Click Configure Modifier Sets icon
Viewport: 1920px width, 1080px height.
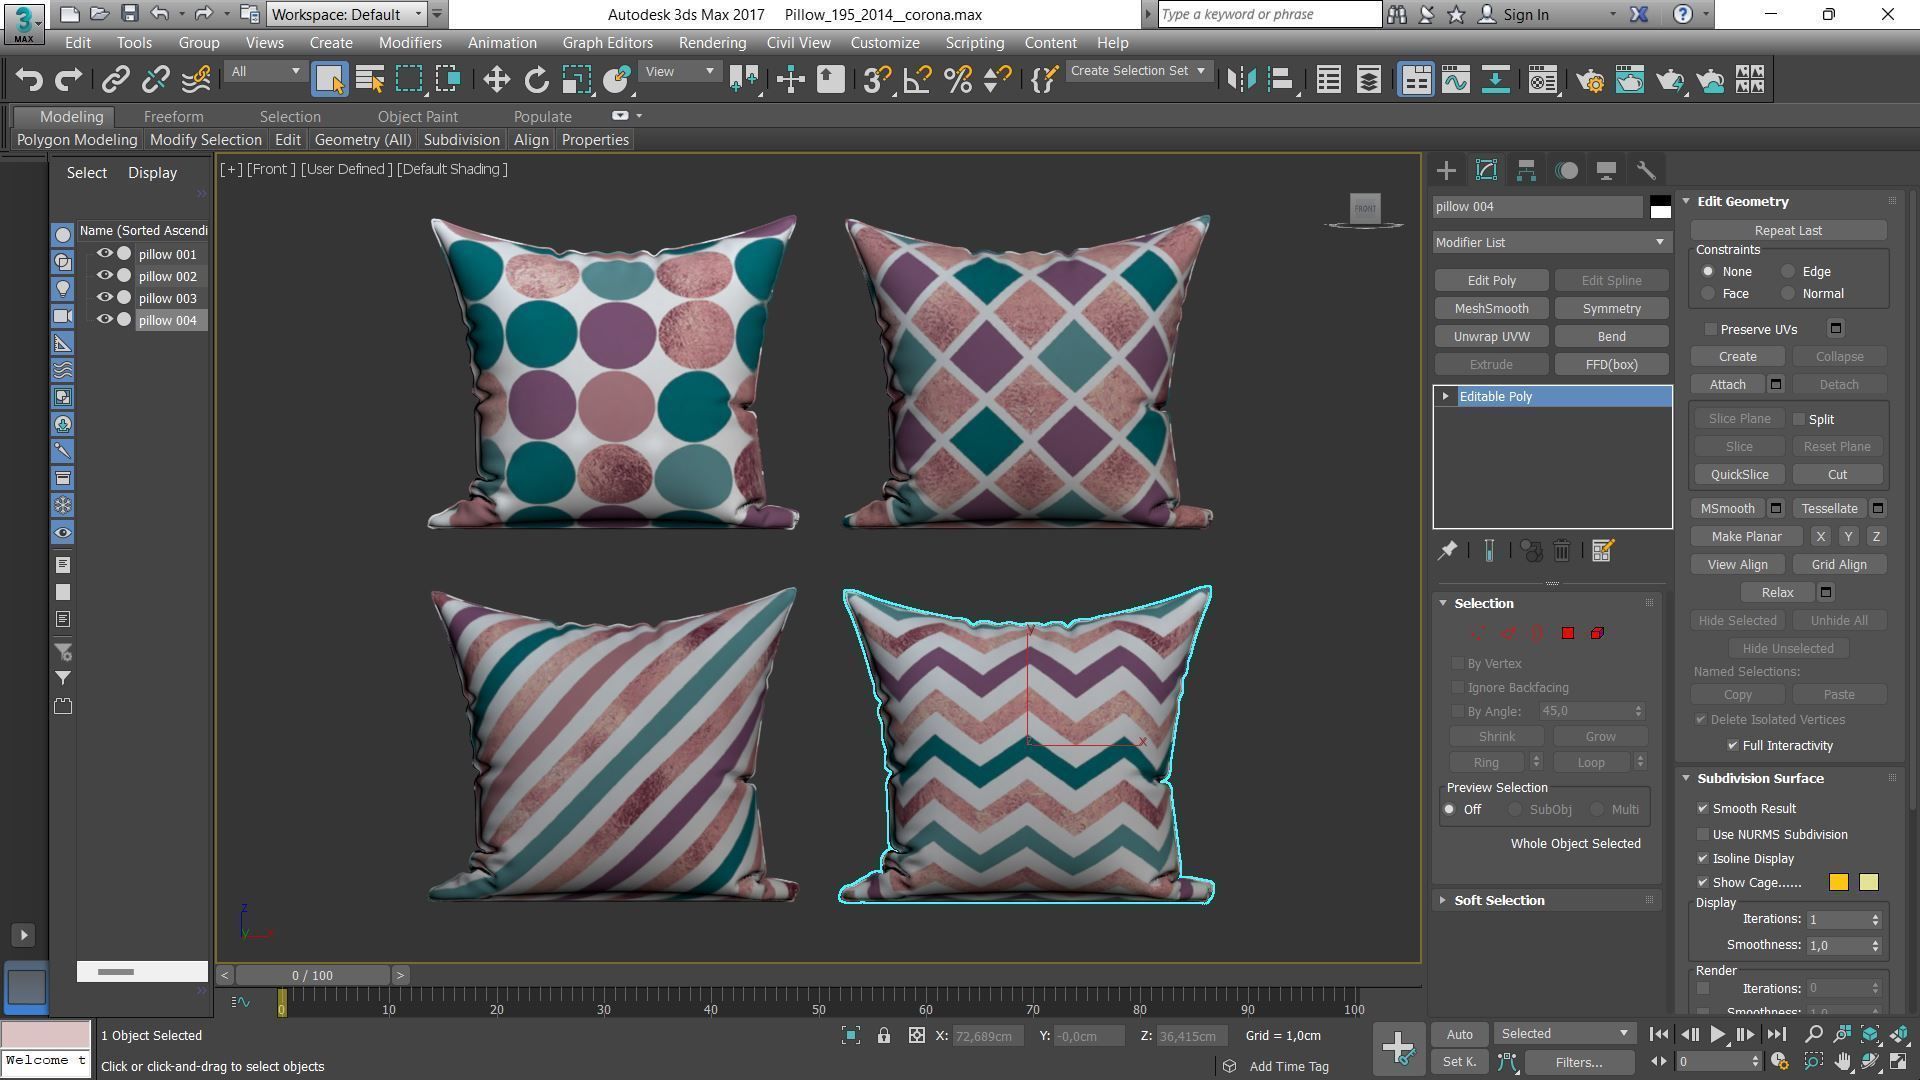tap(1603, 551)
